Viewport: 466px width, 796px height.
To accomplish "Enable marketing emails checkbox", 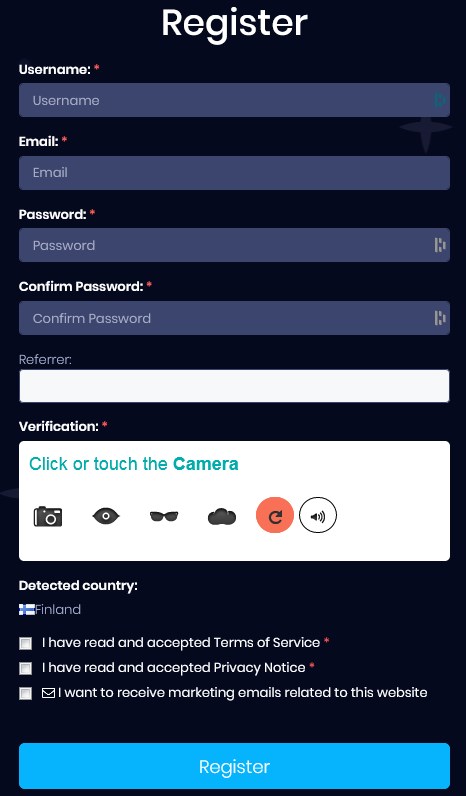I will (x=25, y=693).
